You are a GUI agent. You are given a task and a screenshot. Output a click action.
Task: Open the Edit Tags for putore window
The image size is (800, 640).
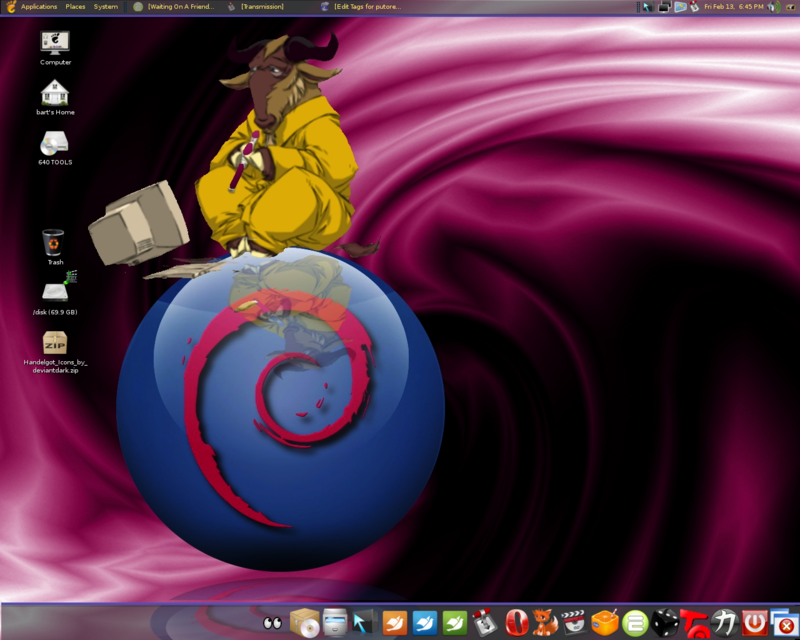pyautogui.click(x=367, y=6)
